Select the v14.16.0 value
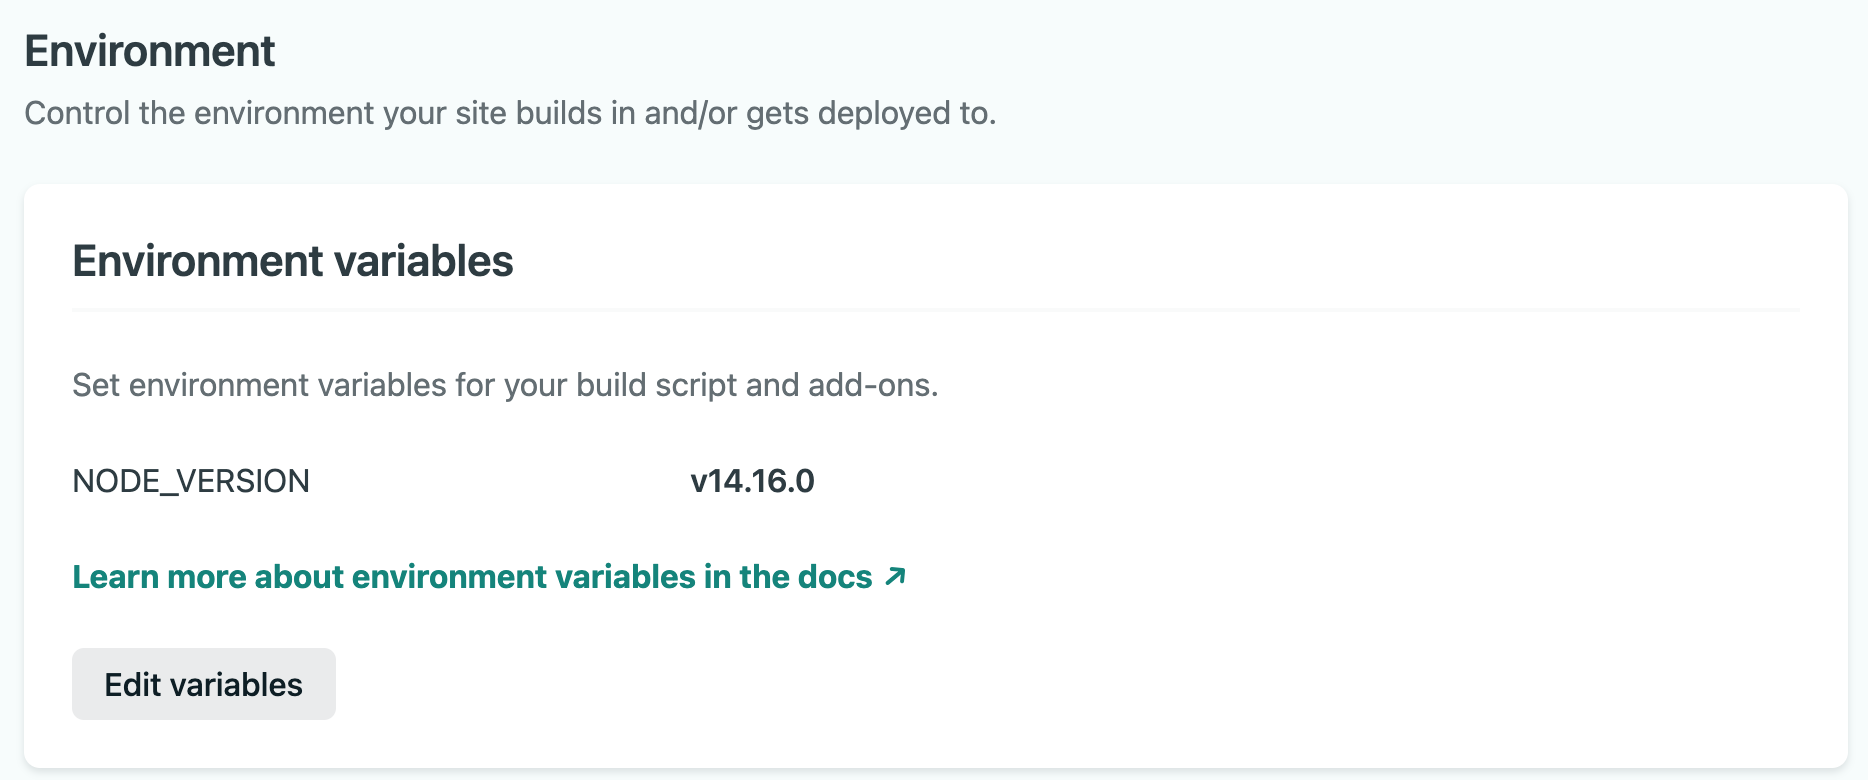Screen dimensions: 1868x780 coord(752,481)
